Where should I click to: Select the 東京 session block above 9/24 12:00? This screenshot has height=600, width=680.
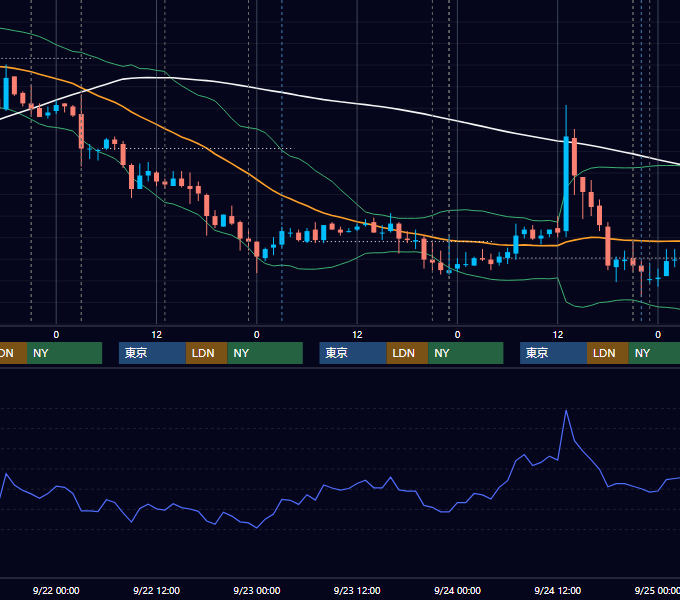[553, 353]
